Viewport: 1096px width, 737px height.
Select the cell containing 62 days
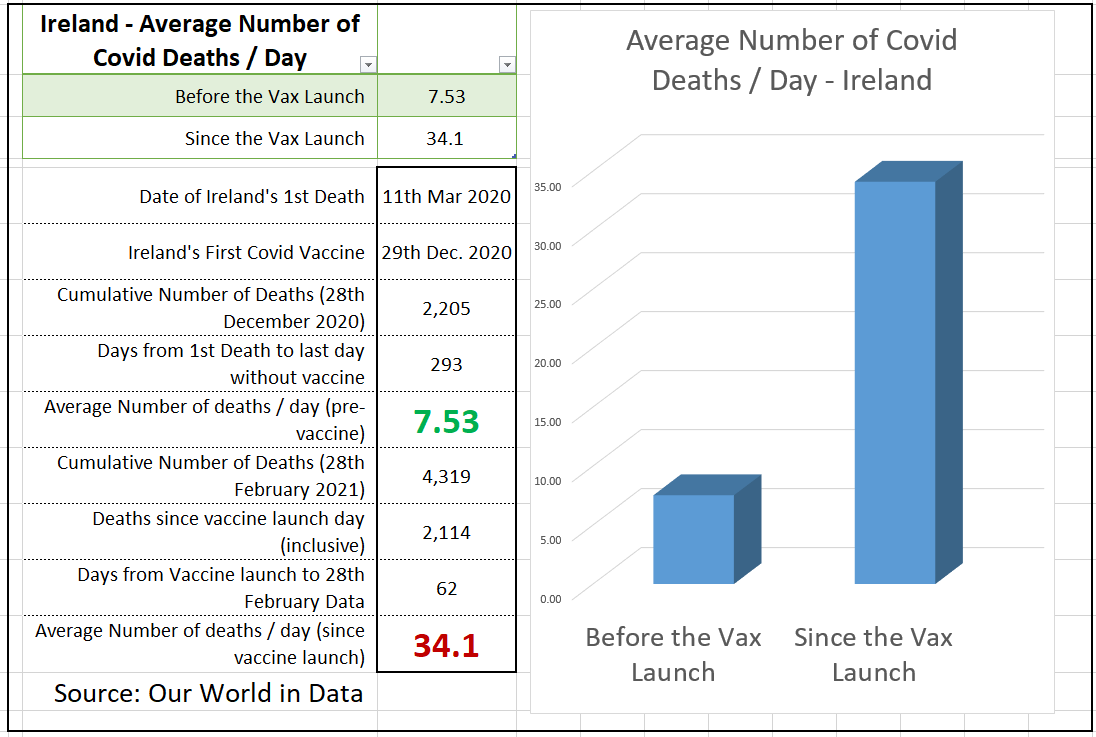tap(446, 589)
